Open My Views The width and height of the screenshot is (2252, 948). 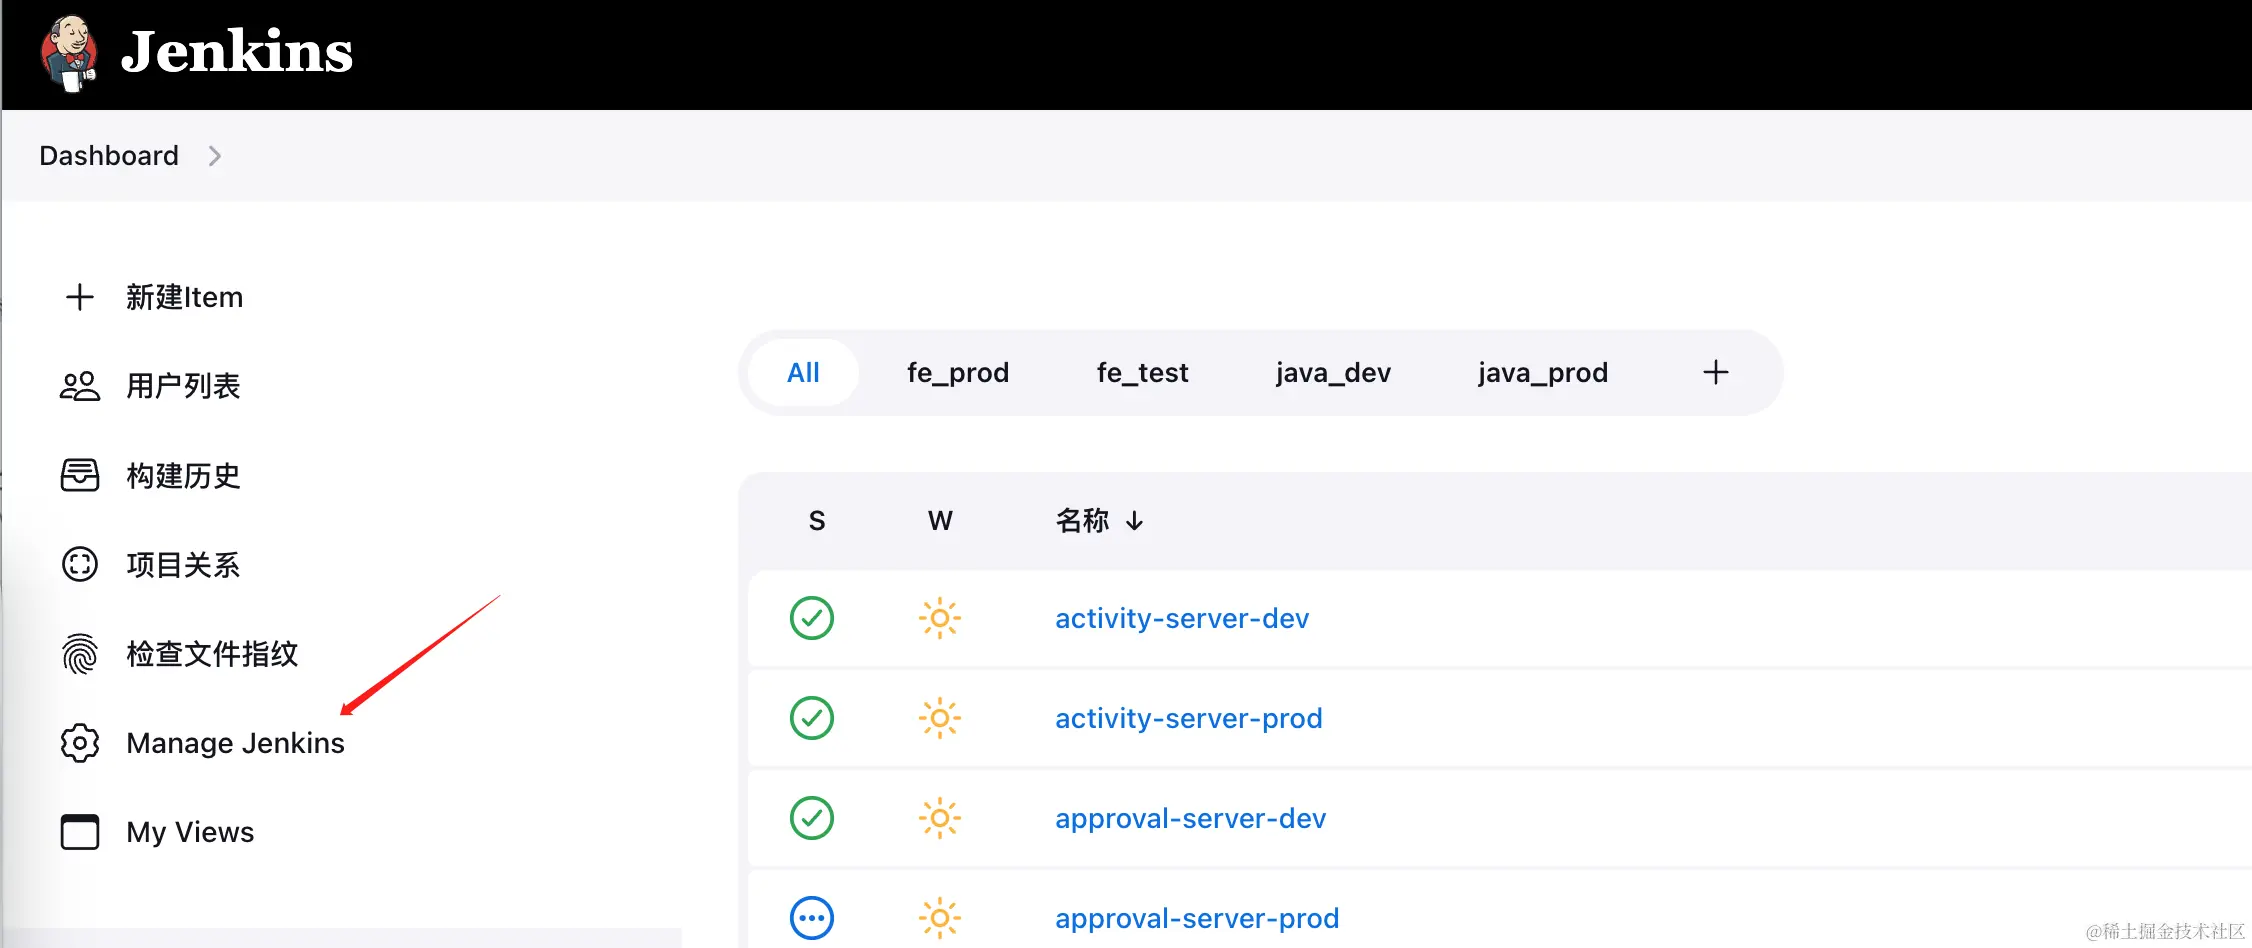190,832
